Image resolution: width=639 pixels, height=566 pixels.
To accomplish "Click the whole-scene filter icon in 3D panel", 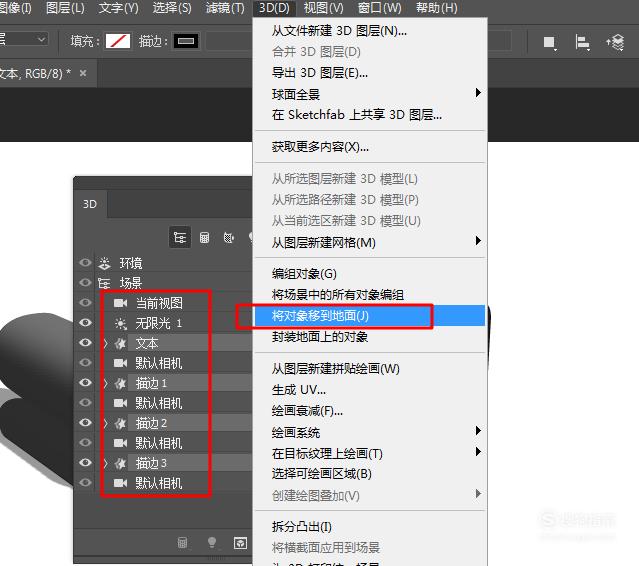I will point(180,238).
